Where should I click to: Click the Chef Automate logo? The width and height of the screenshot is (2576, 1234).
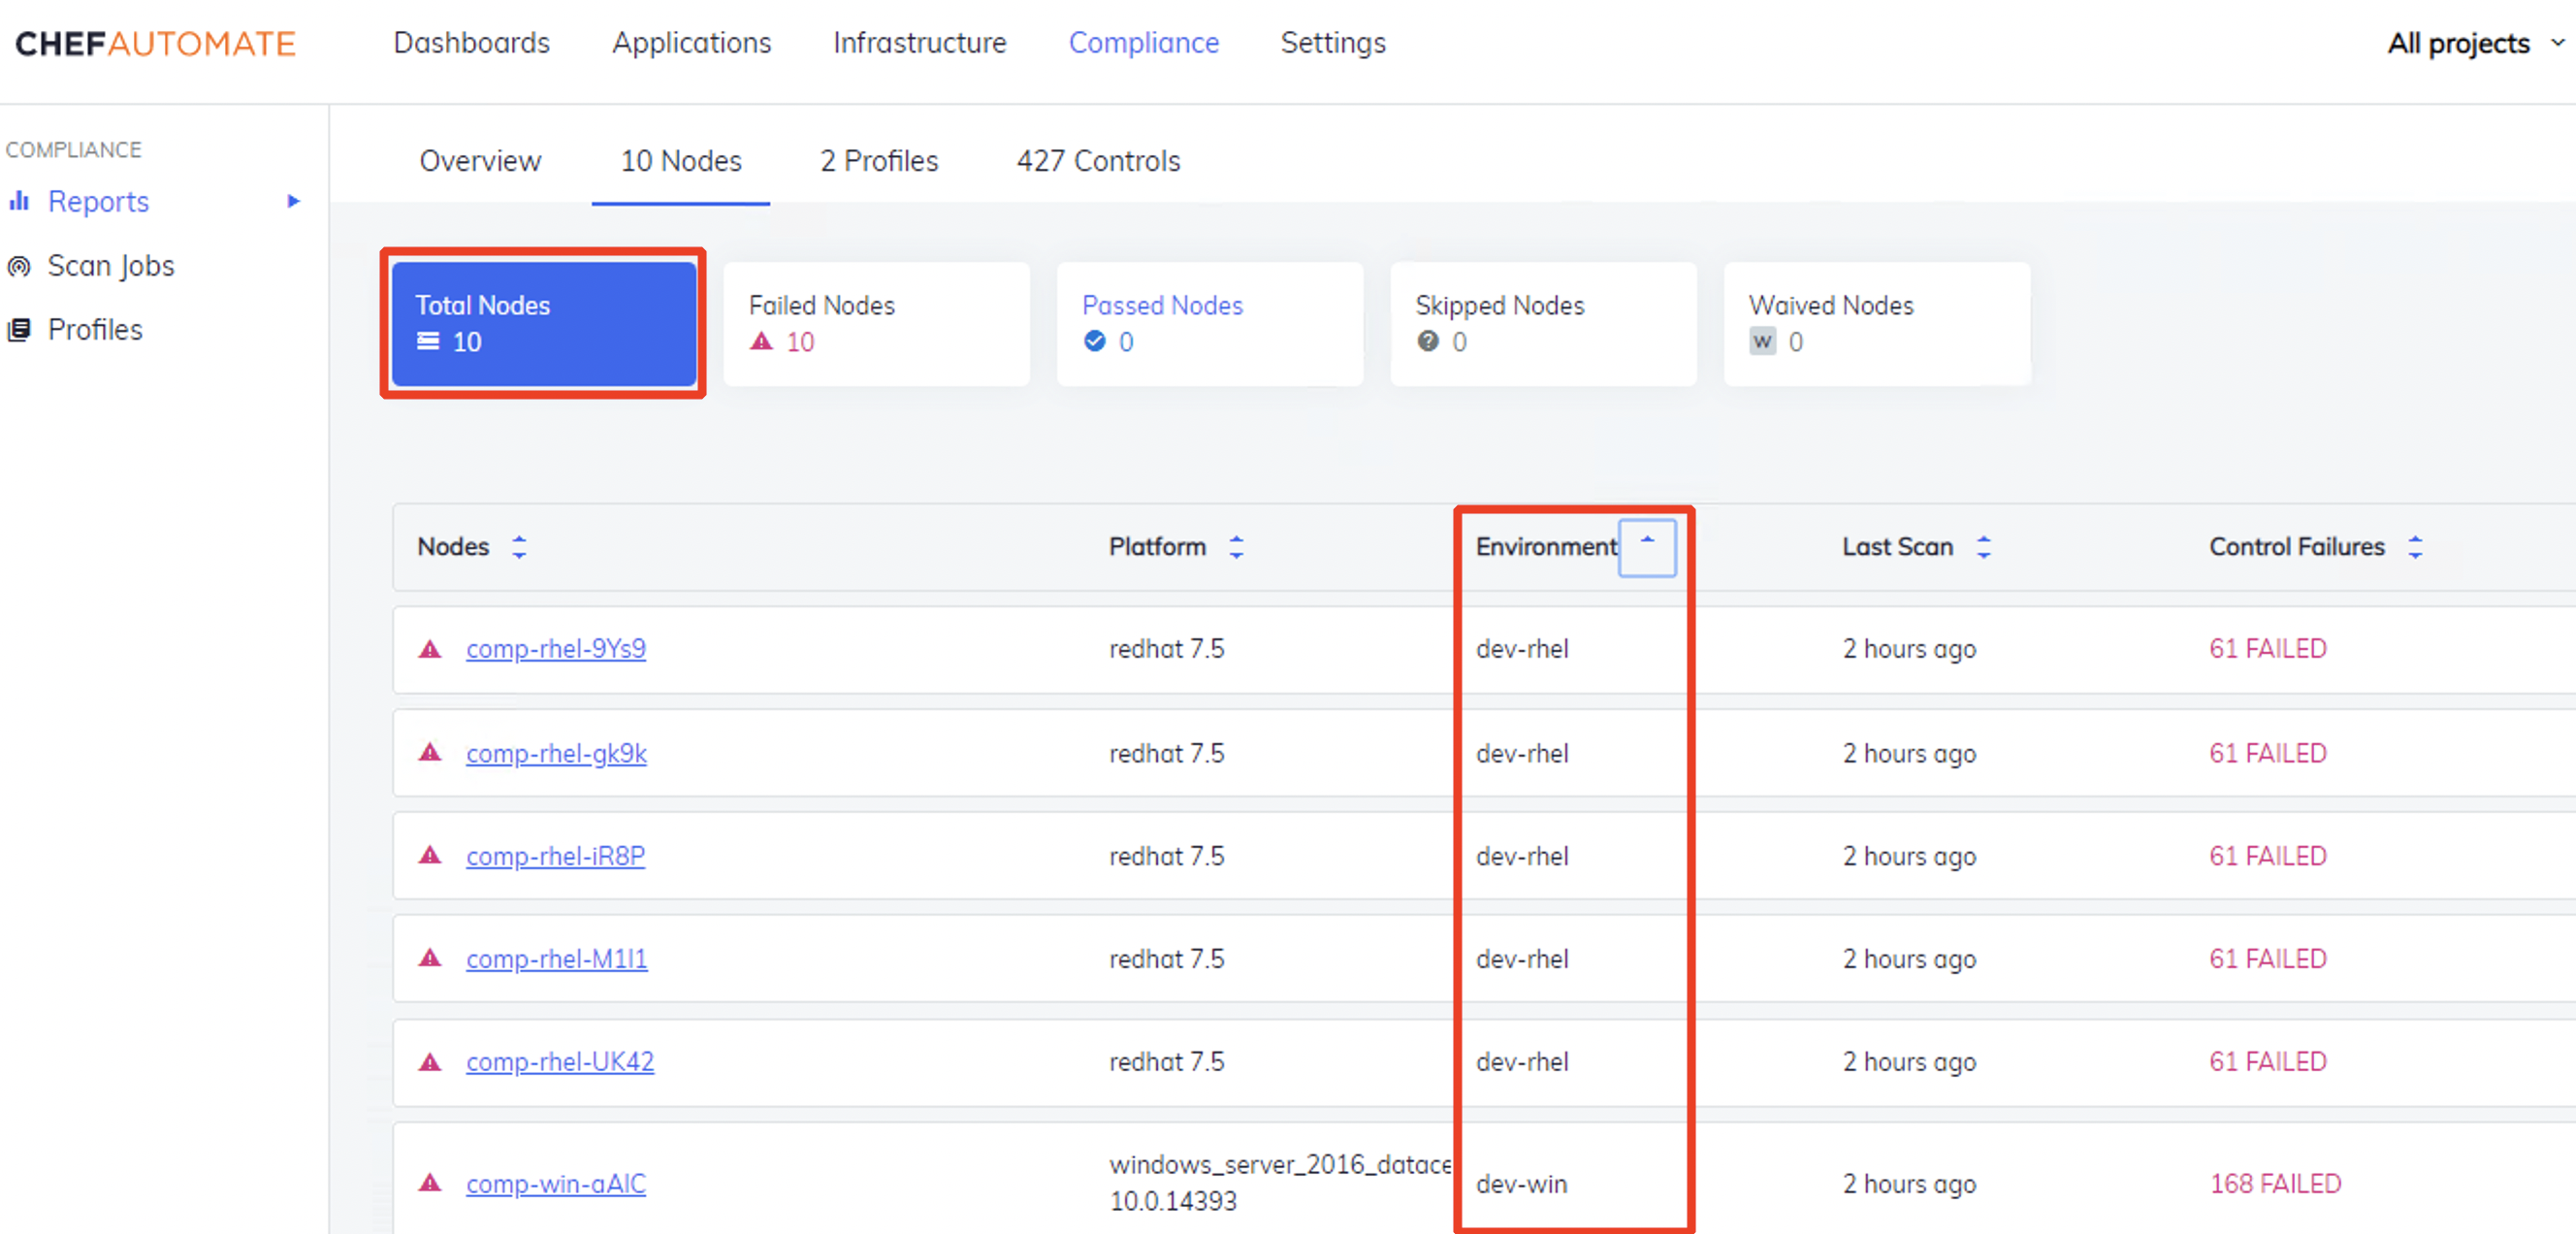(x=155, y=43)
